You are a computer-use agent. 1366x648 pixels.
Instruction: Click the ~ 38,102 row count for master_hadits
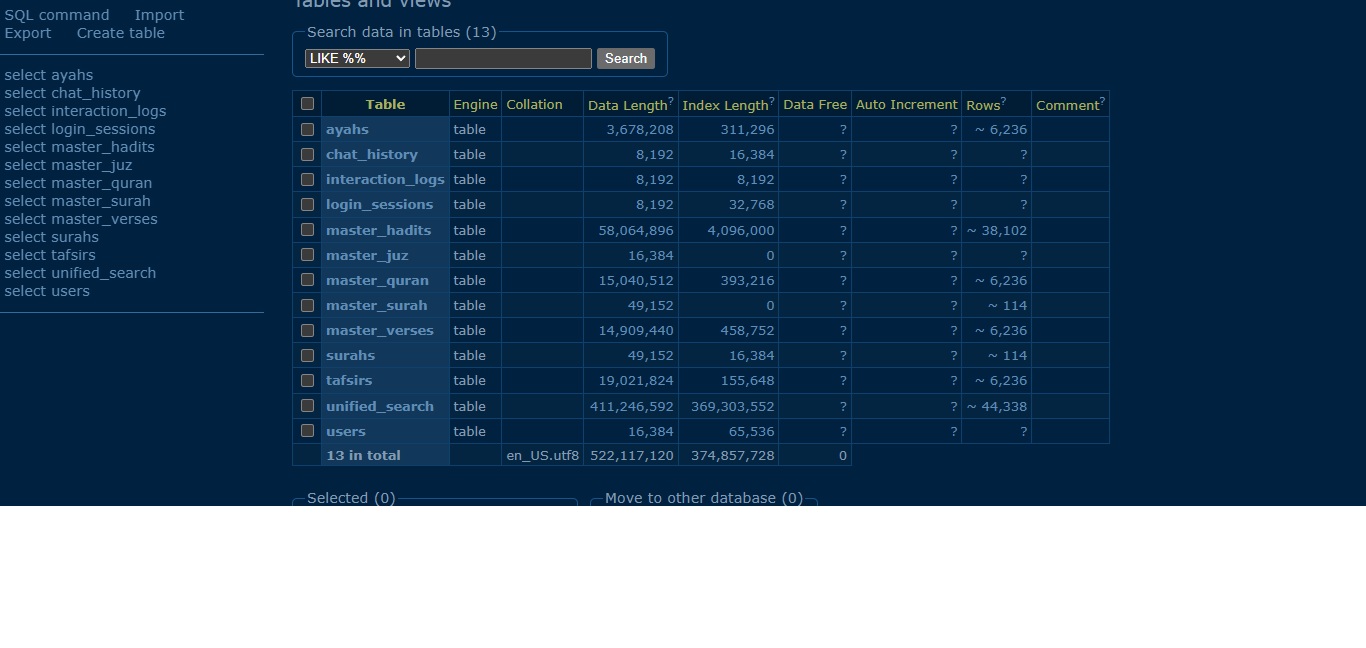(x=997, y=230)
